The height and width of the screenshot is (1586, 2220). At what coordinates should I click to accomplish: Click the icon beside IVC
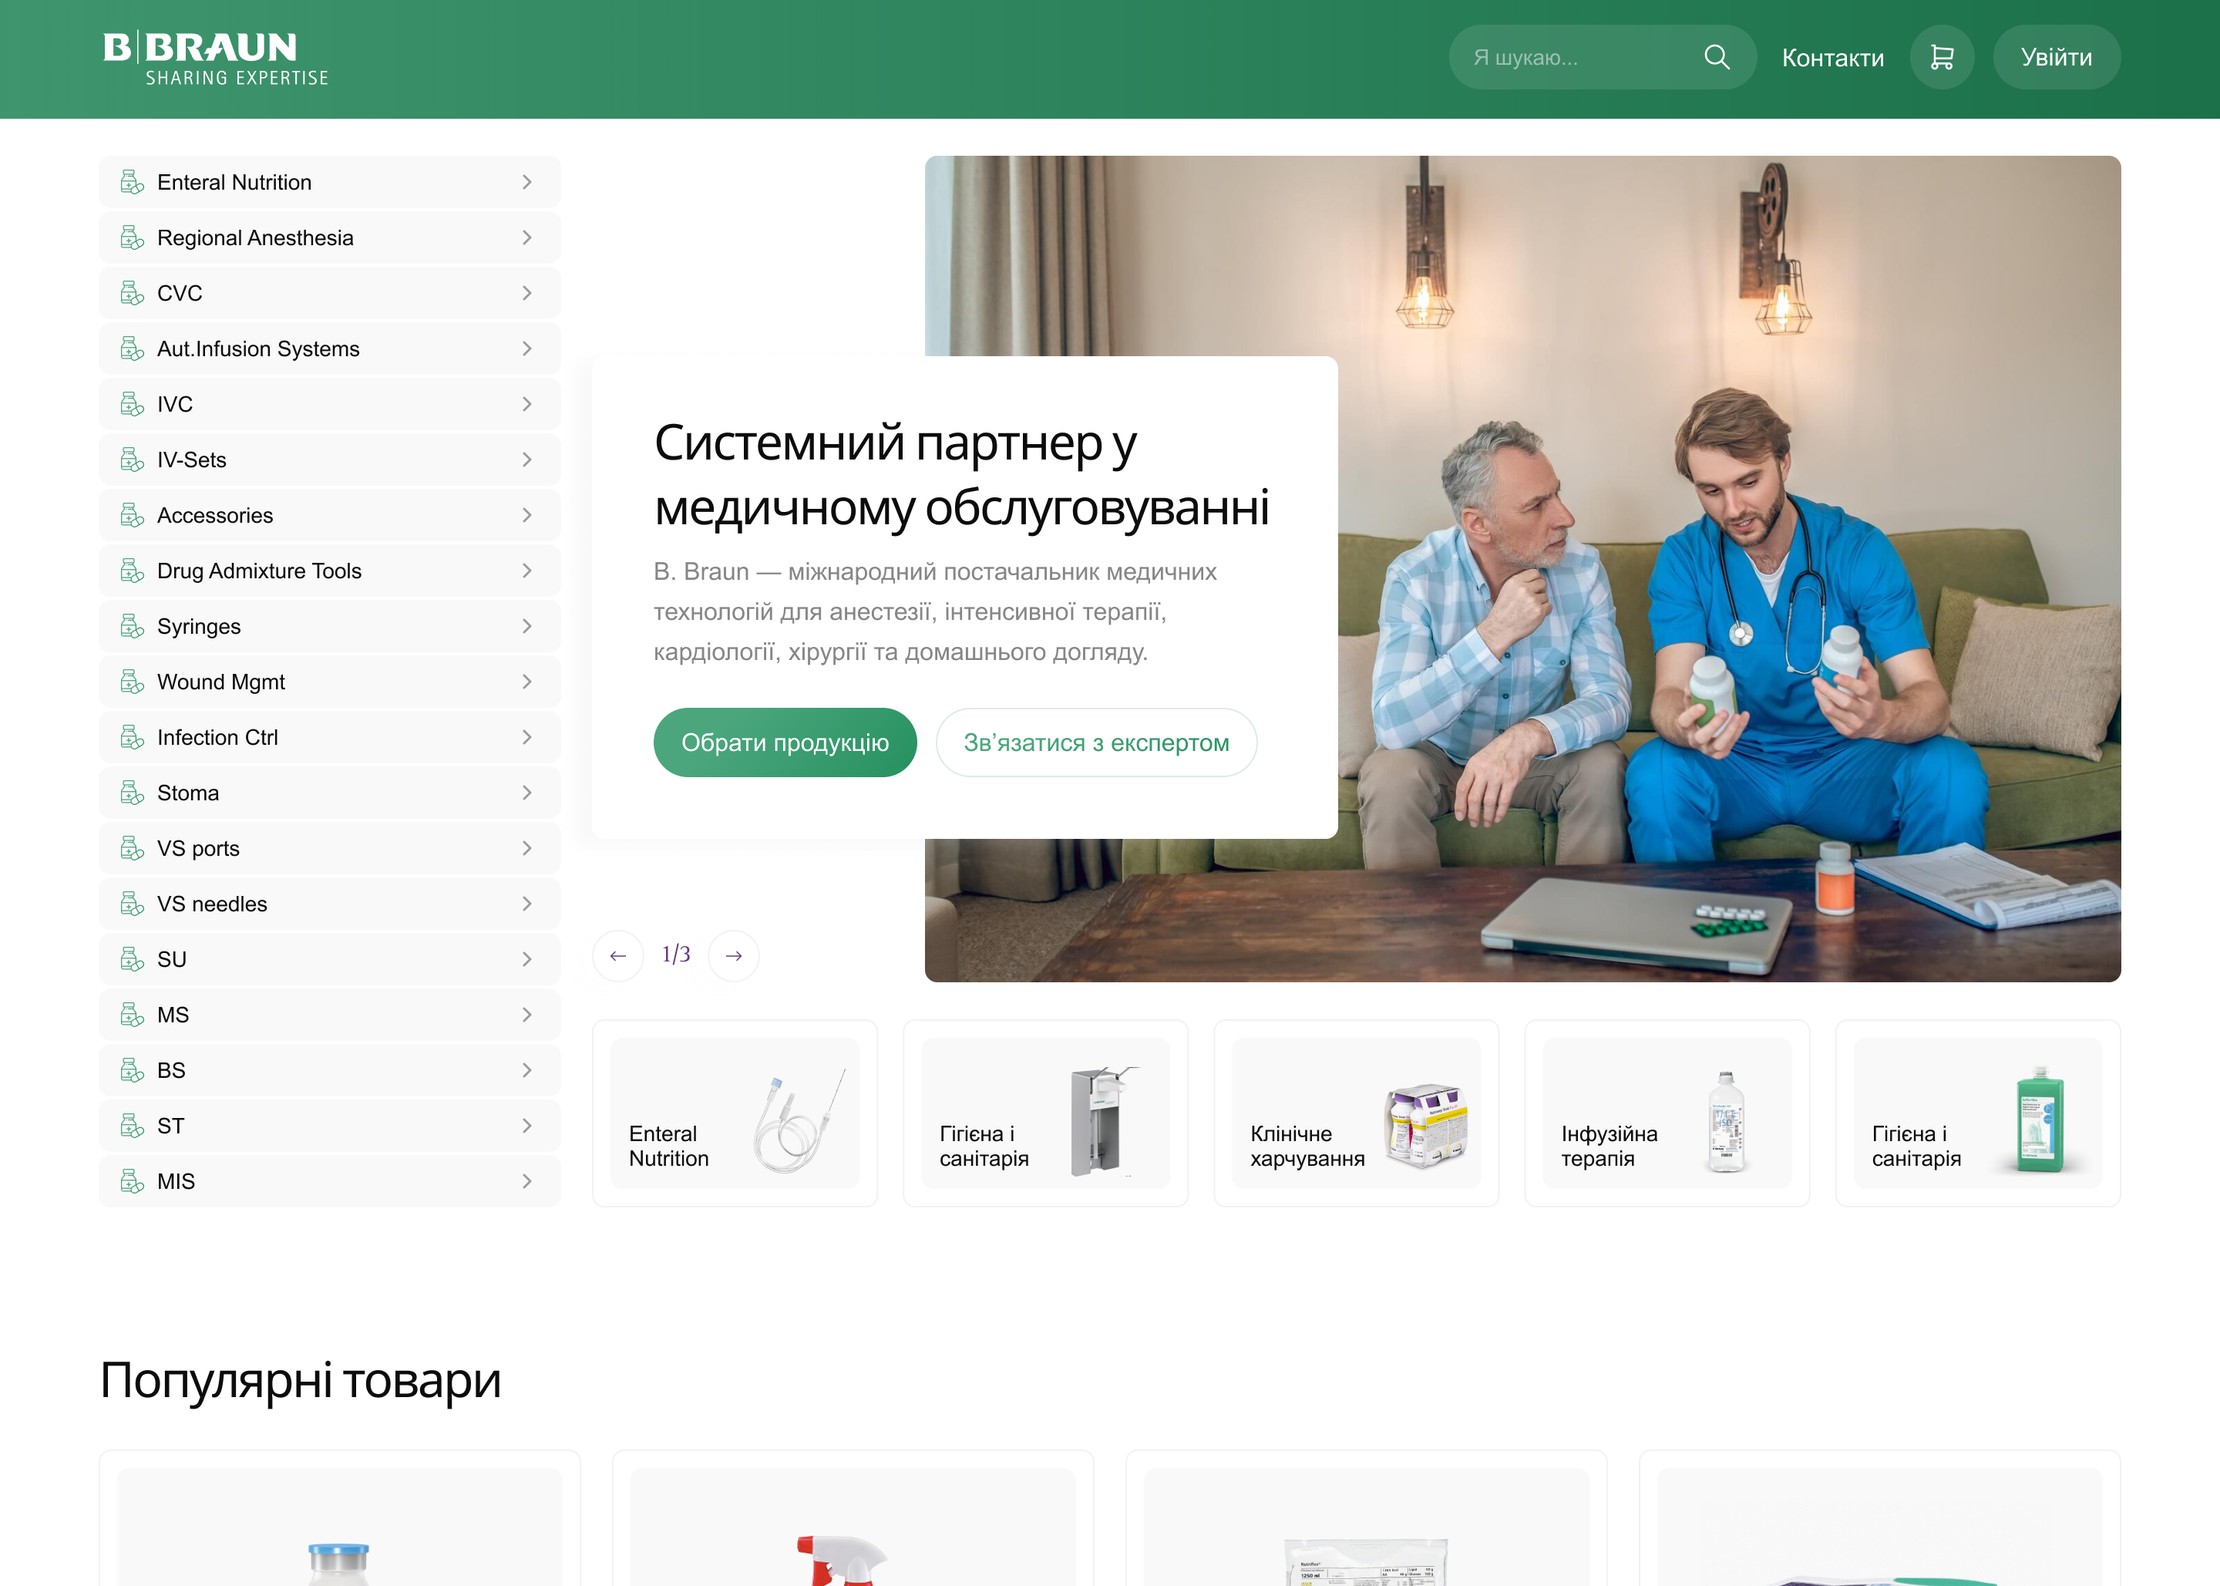pyautogui.click(x=132, y=404)
